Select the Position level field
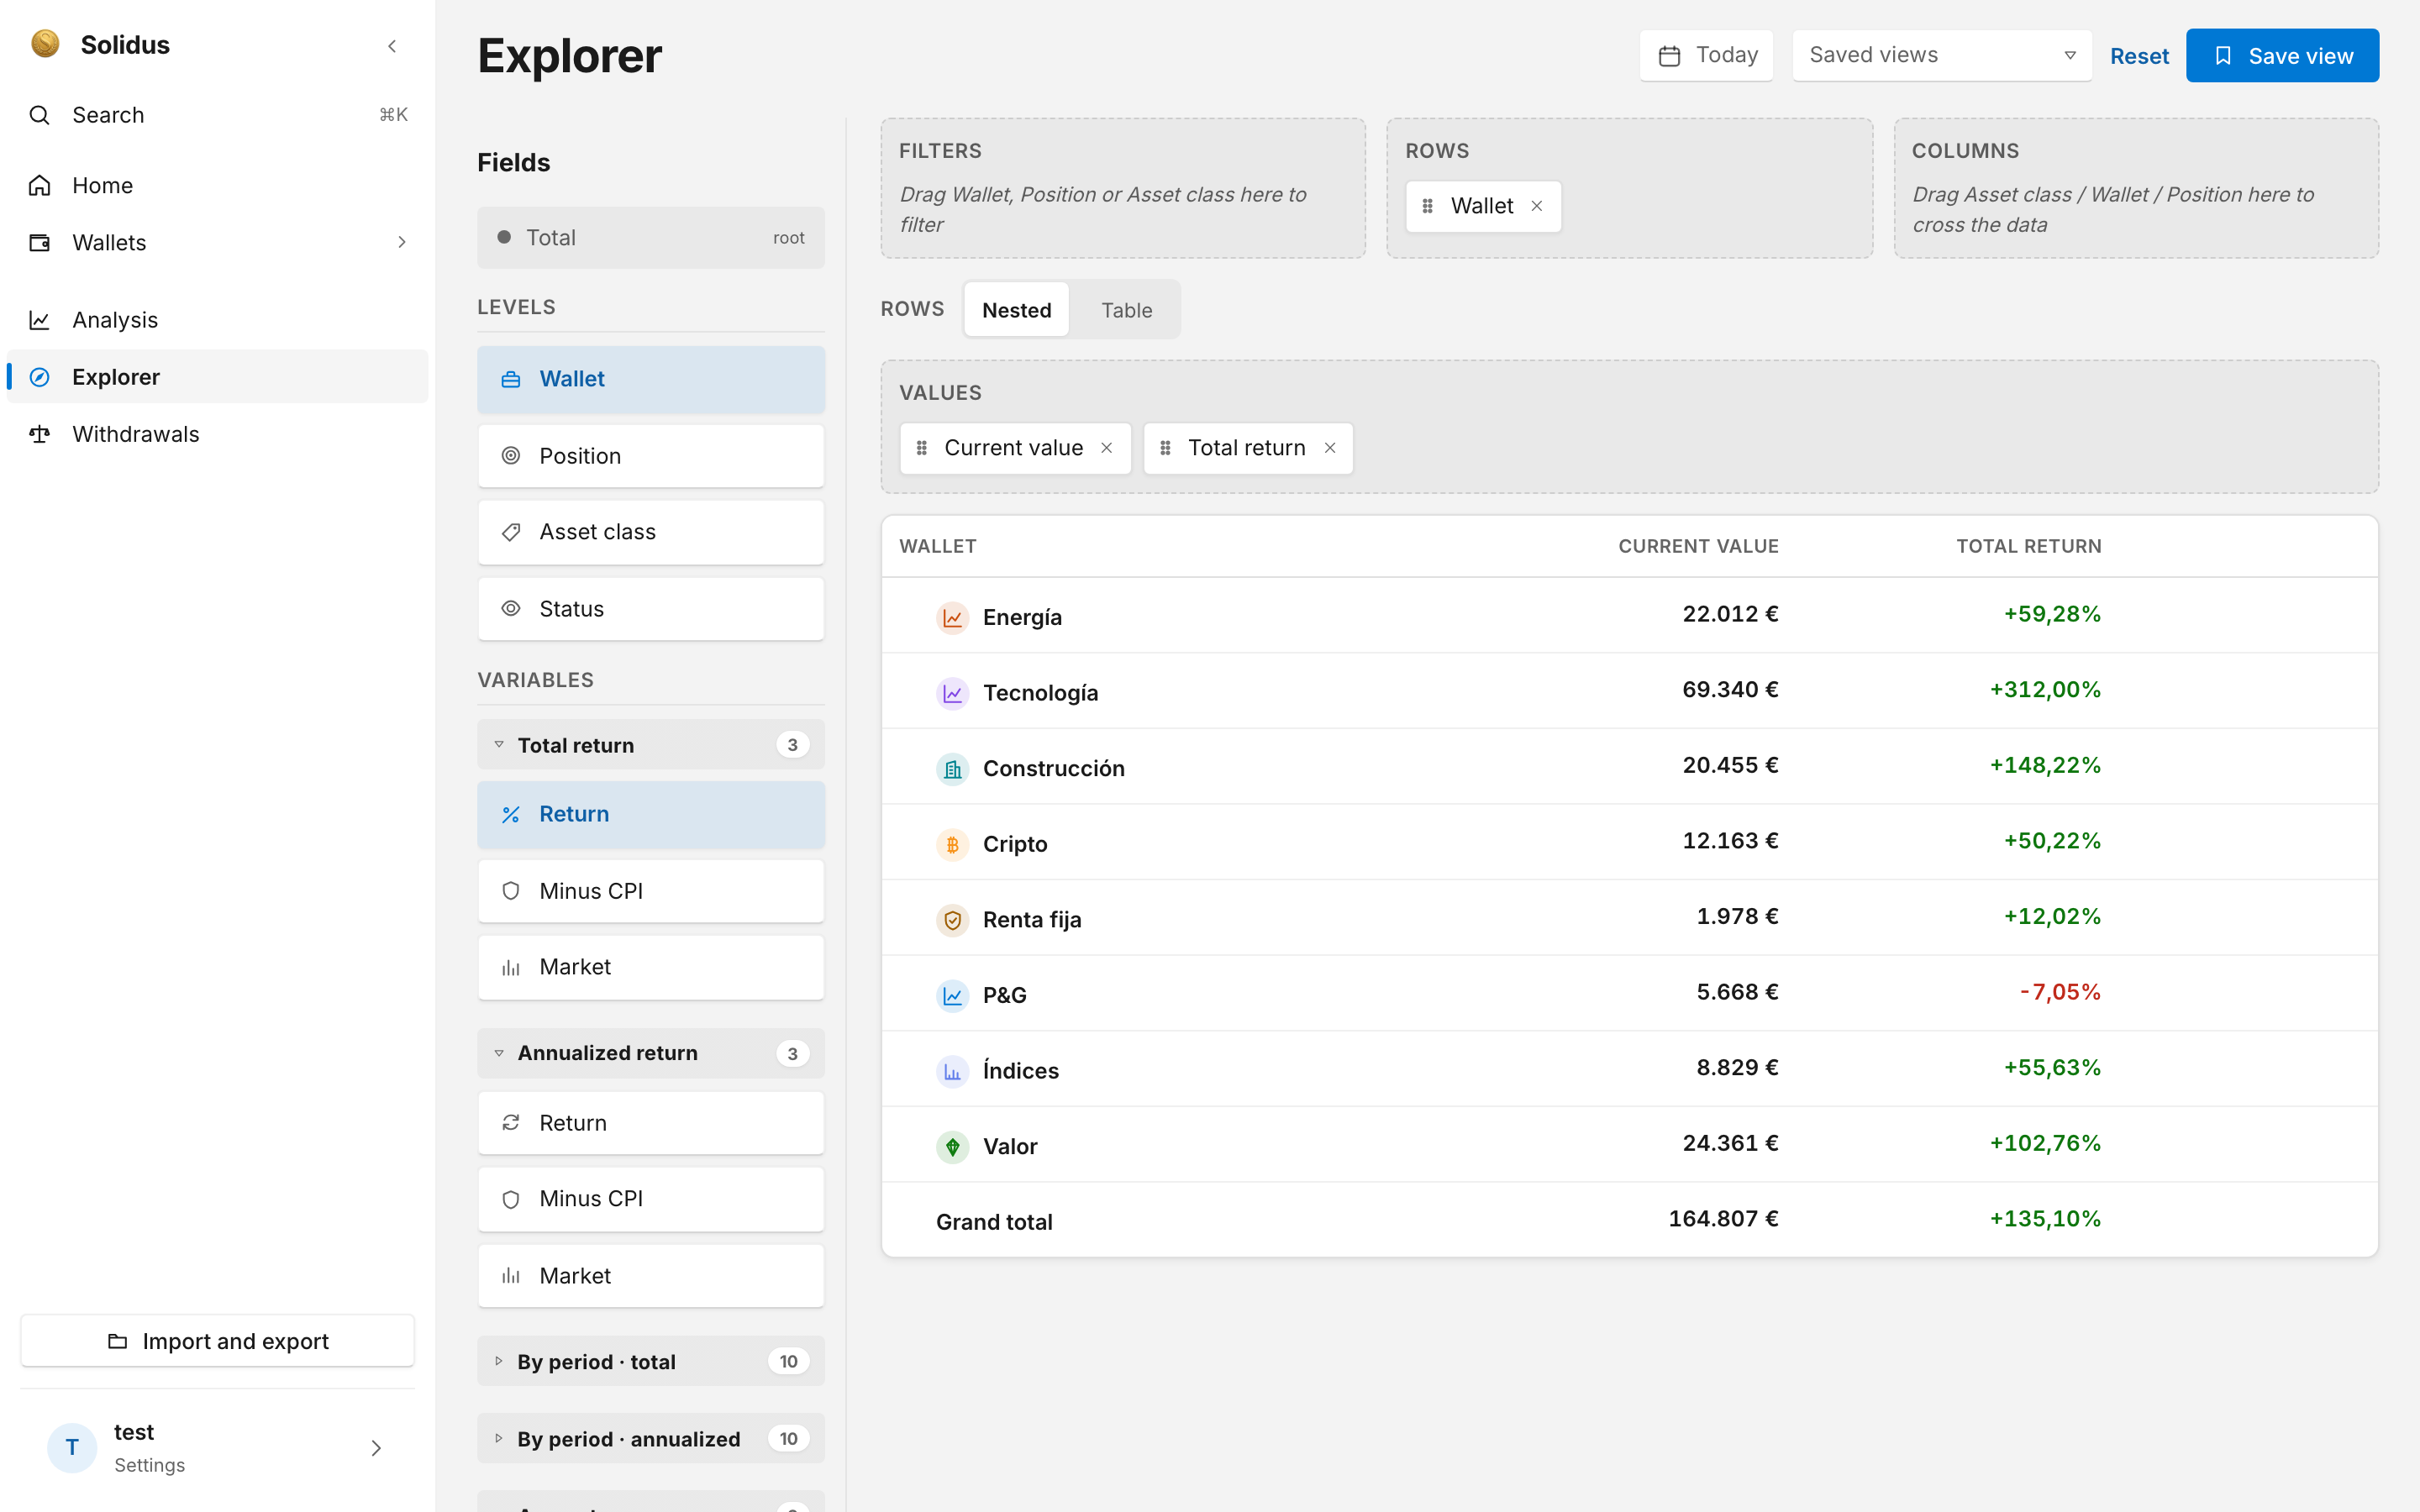The image size is (2420, 1512). click(651, 456)
